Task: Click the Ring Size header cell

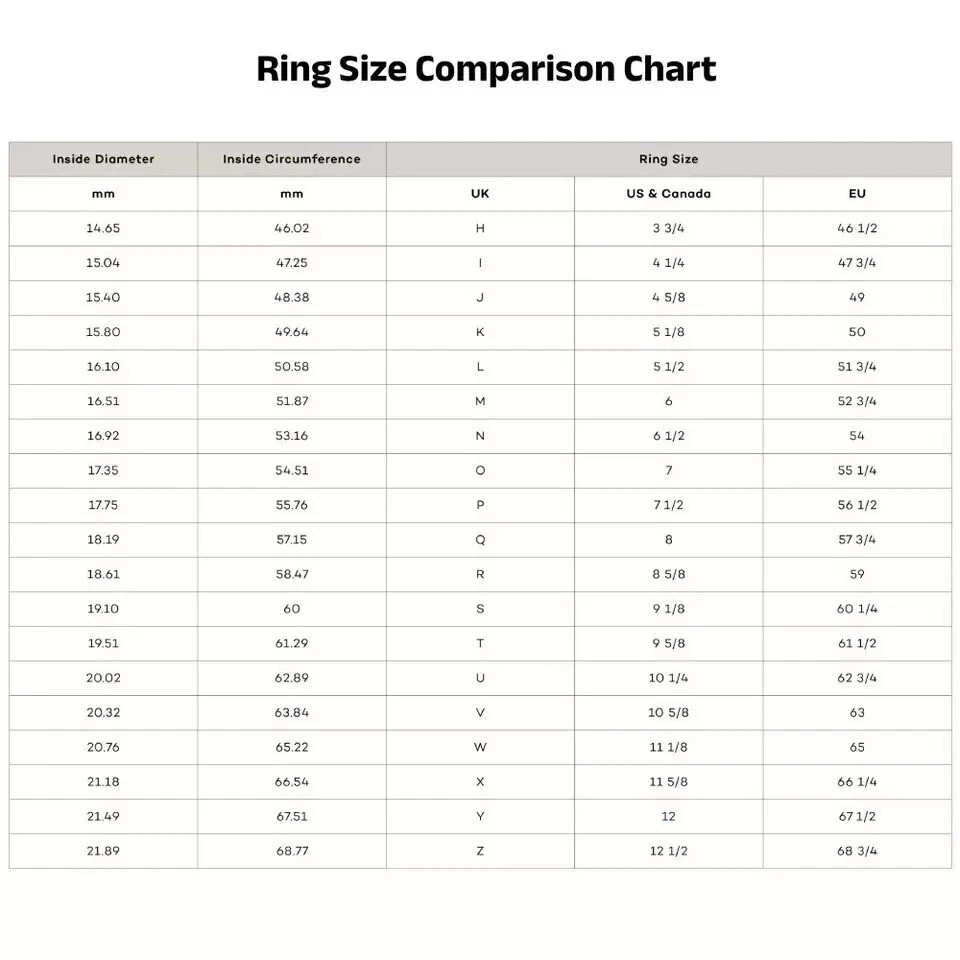Action: click(x=668, y=159)
